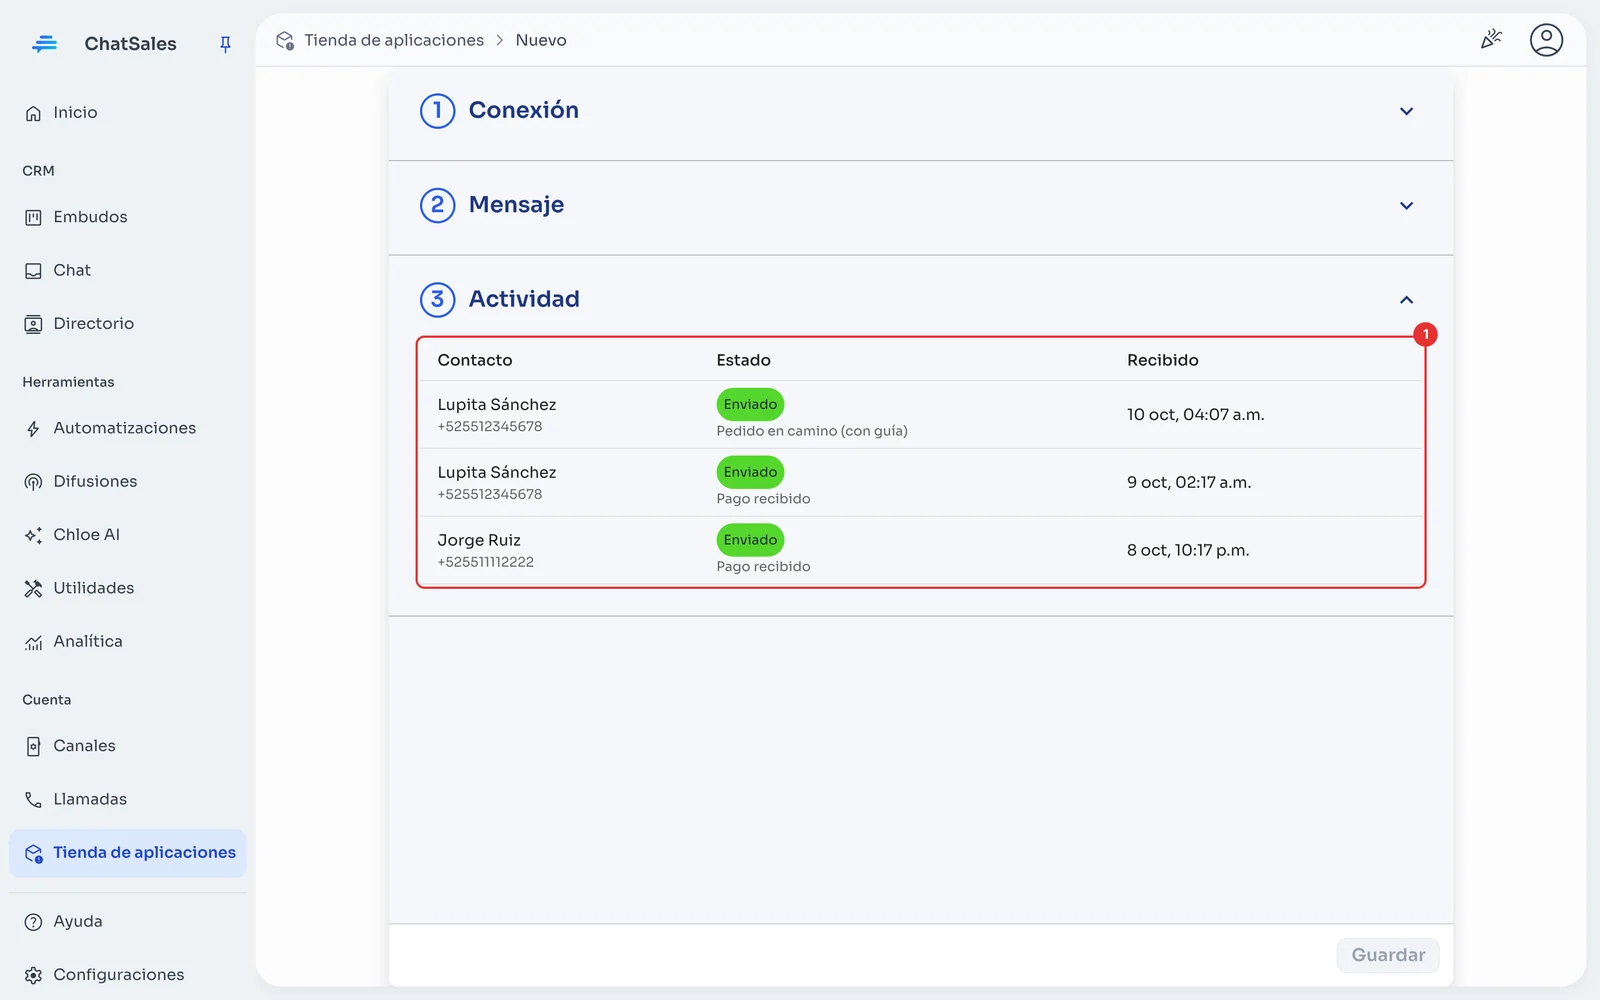Click the Chloe AI sparkle icon

tap(33, 535)
